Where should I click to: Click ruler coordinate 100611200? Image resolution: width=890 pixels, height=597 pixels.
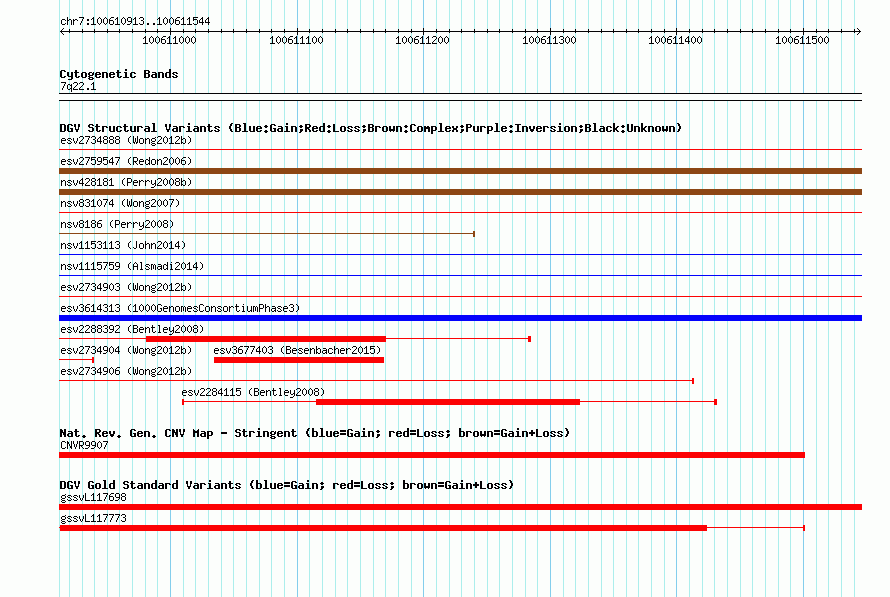tap(422, 40)
